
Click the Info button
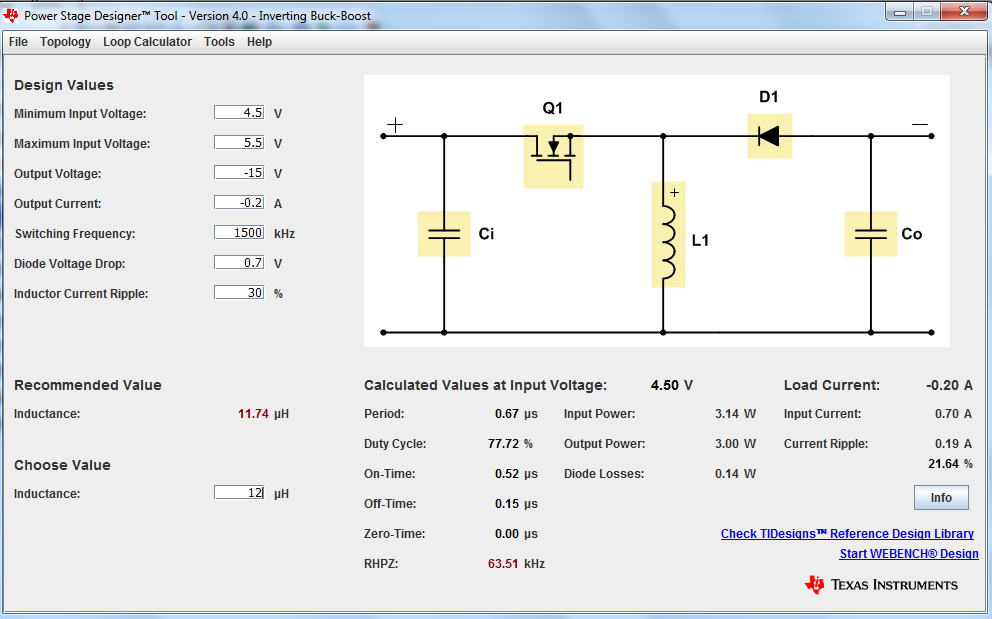(x=941, y=497)
